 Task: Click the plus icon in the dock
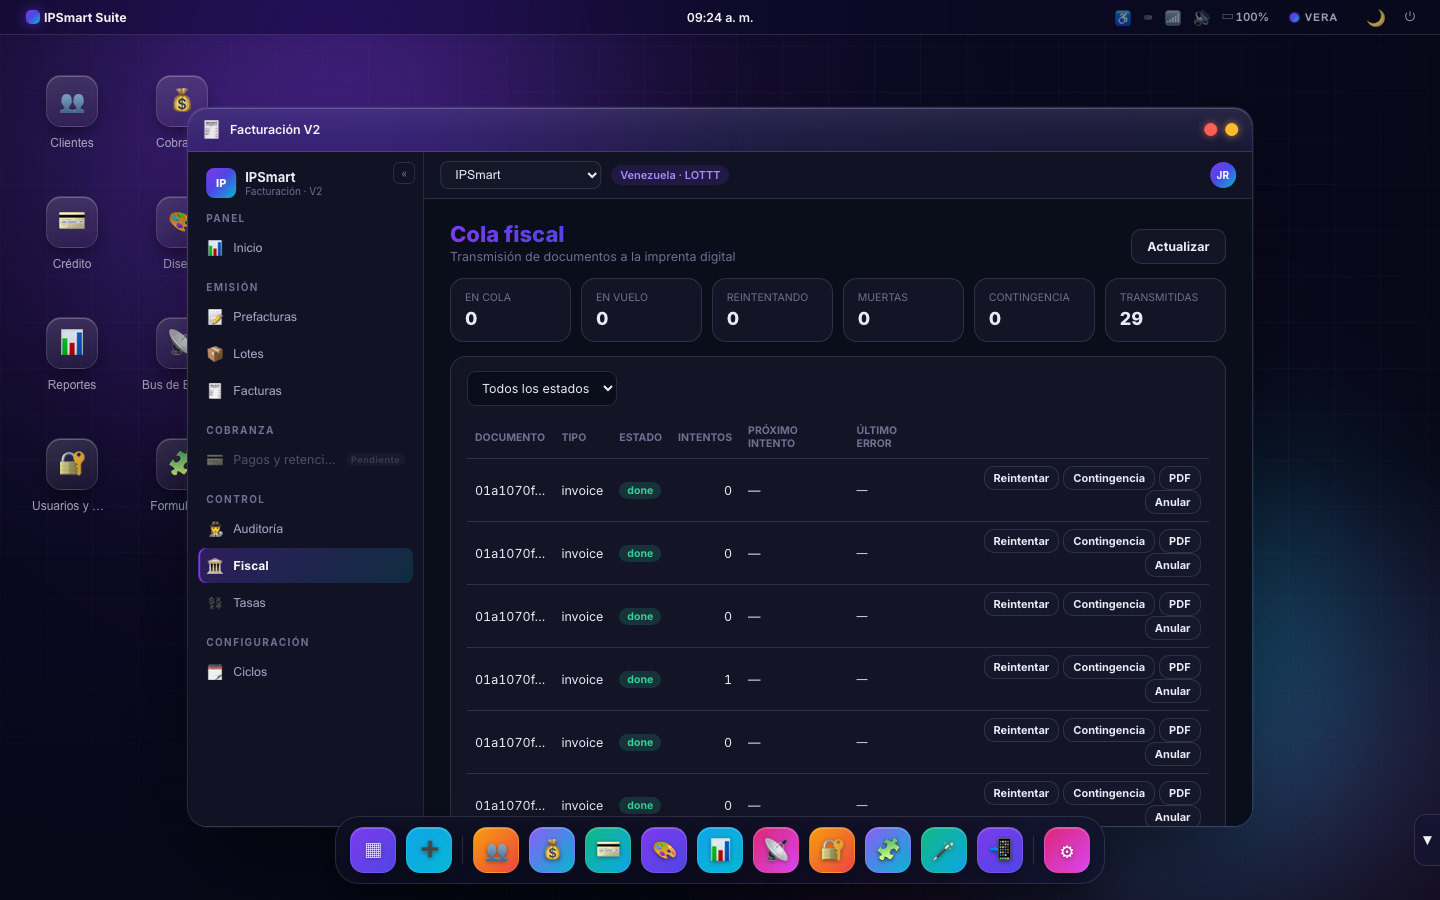click(x=429, y=850)
